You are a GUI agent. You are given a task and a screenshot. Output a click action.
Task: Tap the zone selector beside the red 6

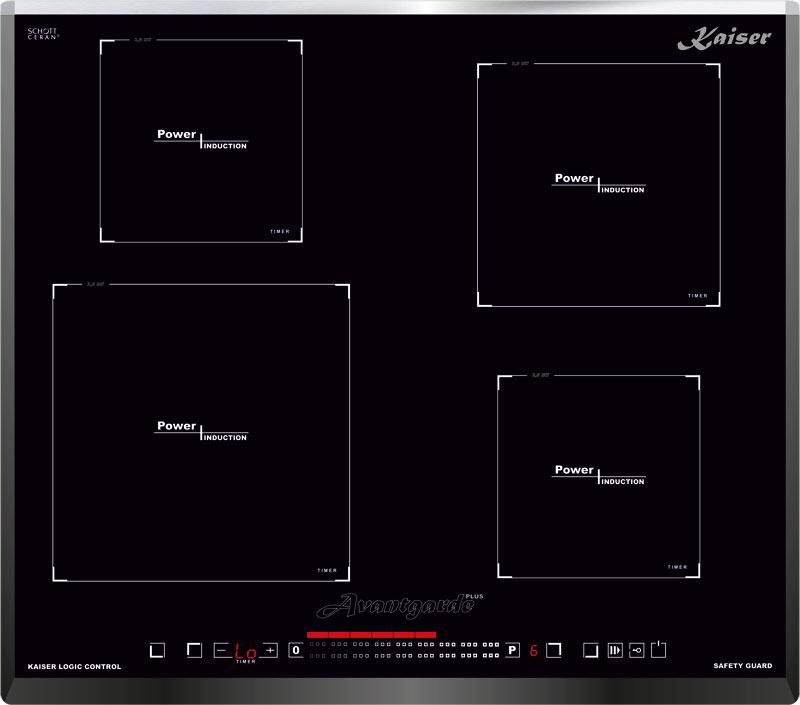[553, 650]
